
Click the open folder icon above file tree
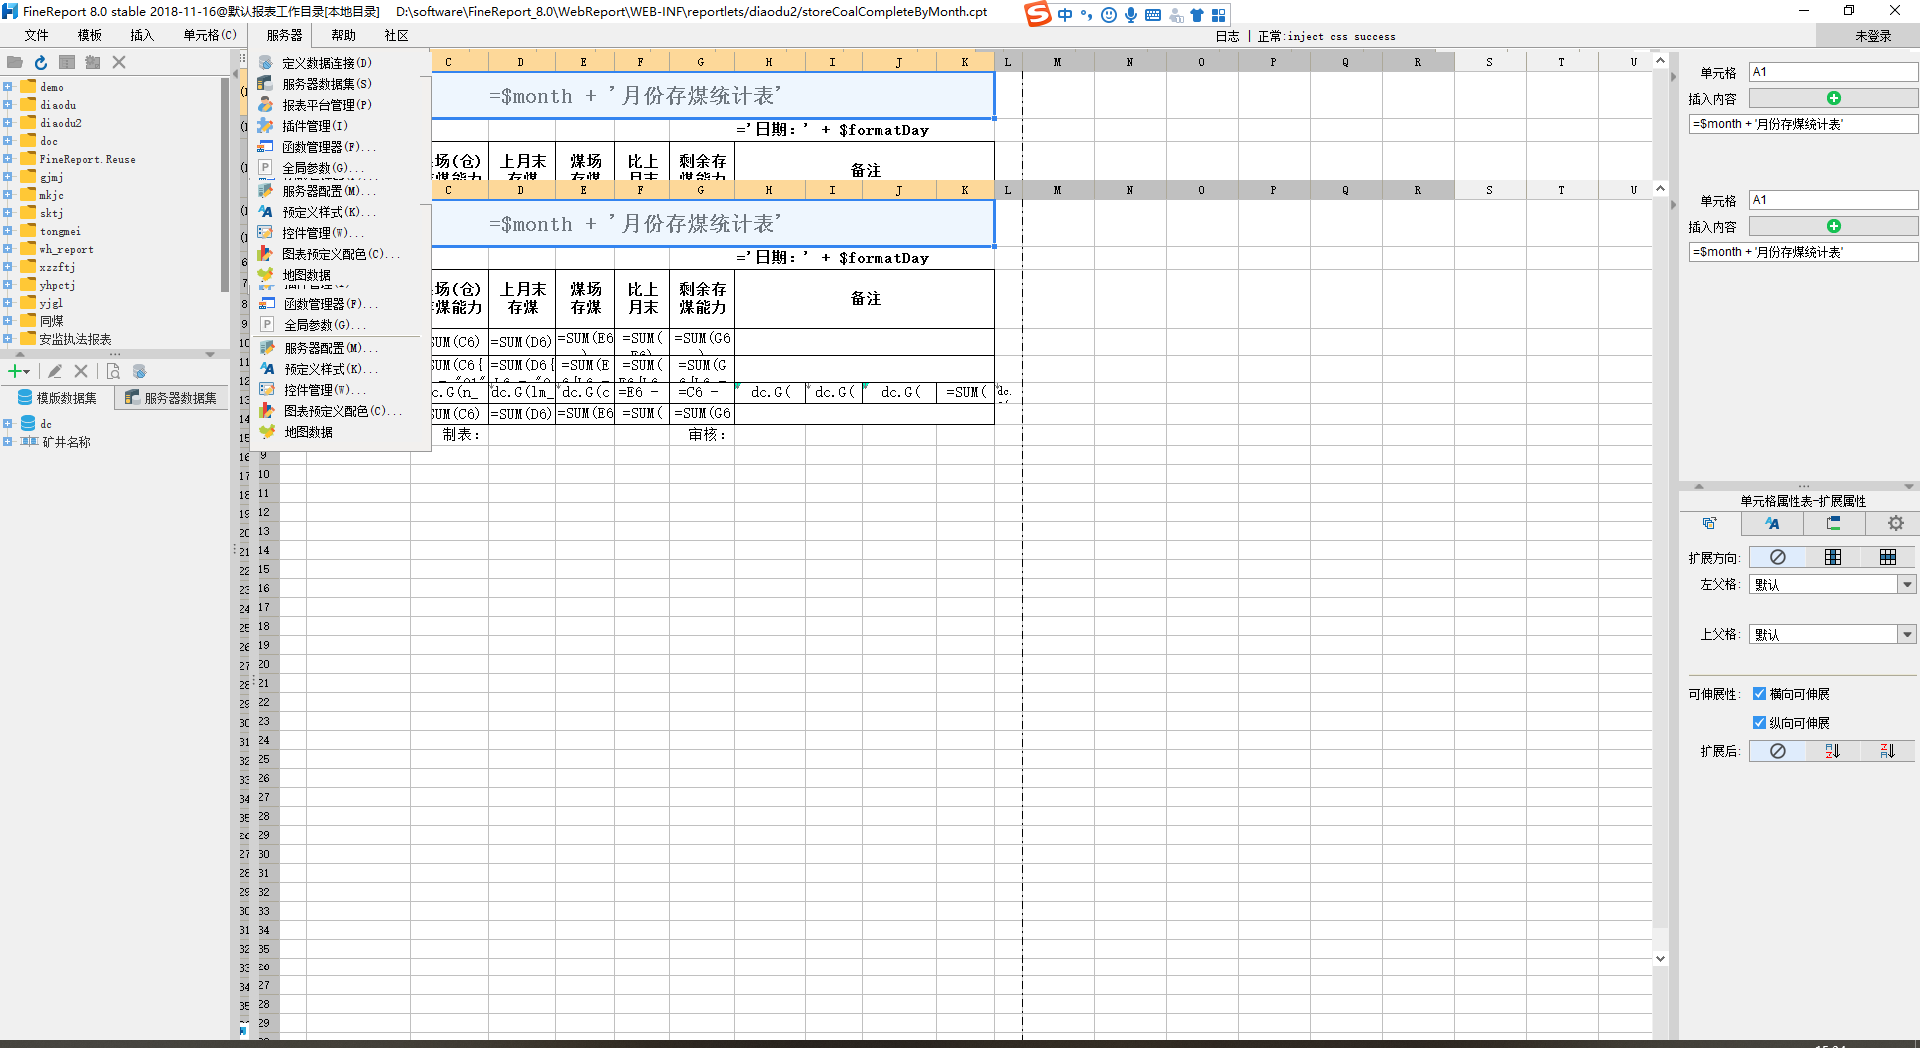pos(15,62)
